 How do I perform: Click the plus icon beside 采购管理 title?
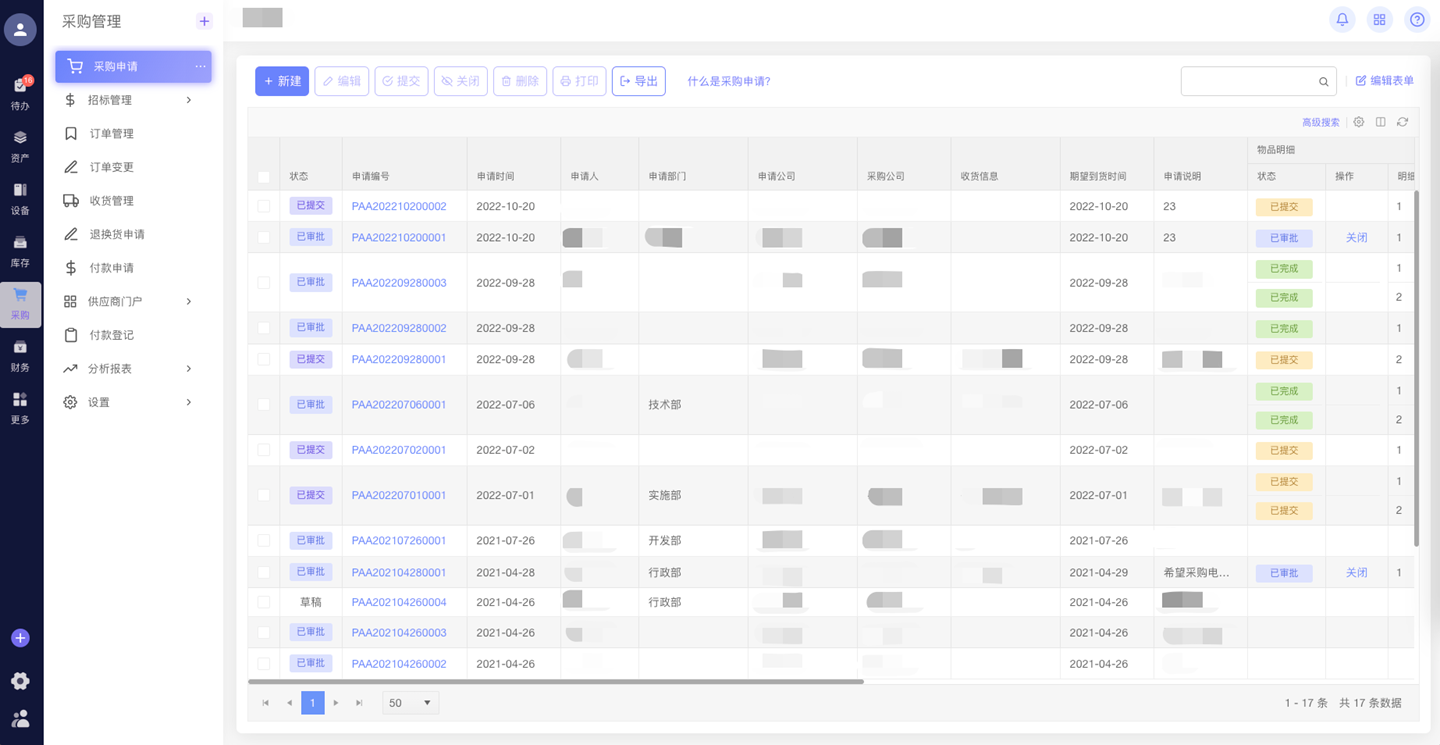click(x=204, y=21)
